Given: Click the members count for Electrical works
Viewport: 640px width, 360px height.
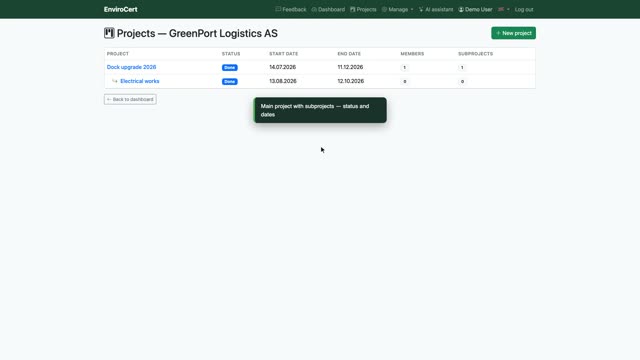Looking at the screenshot, I should pos(404,82).
